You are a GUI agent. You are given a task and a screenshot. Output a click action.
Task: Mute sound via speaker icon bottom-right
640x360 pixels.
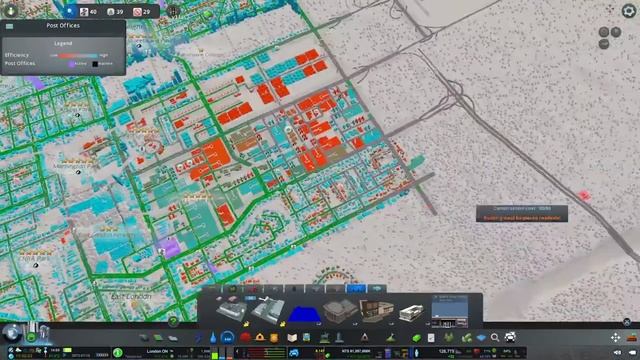pyautogui.click(x=617, y=353)
